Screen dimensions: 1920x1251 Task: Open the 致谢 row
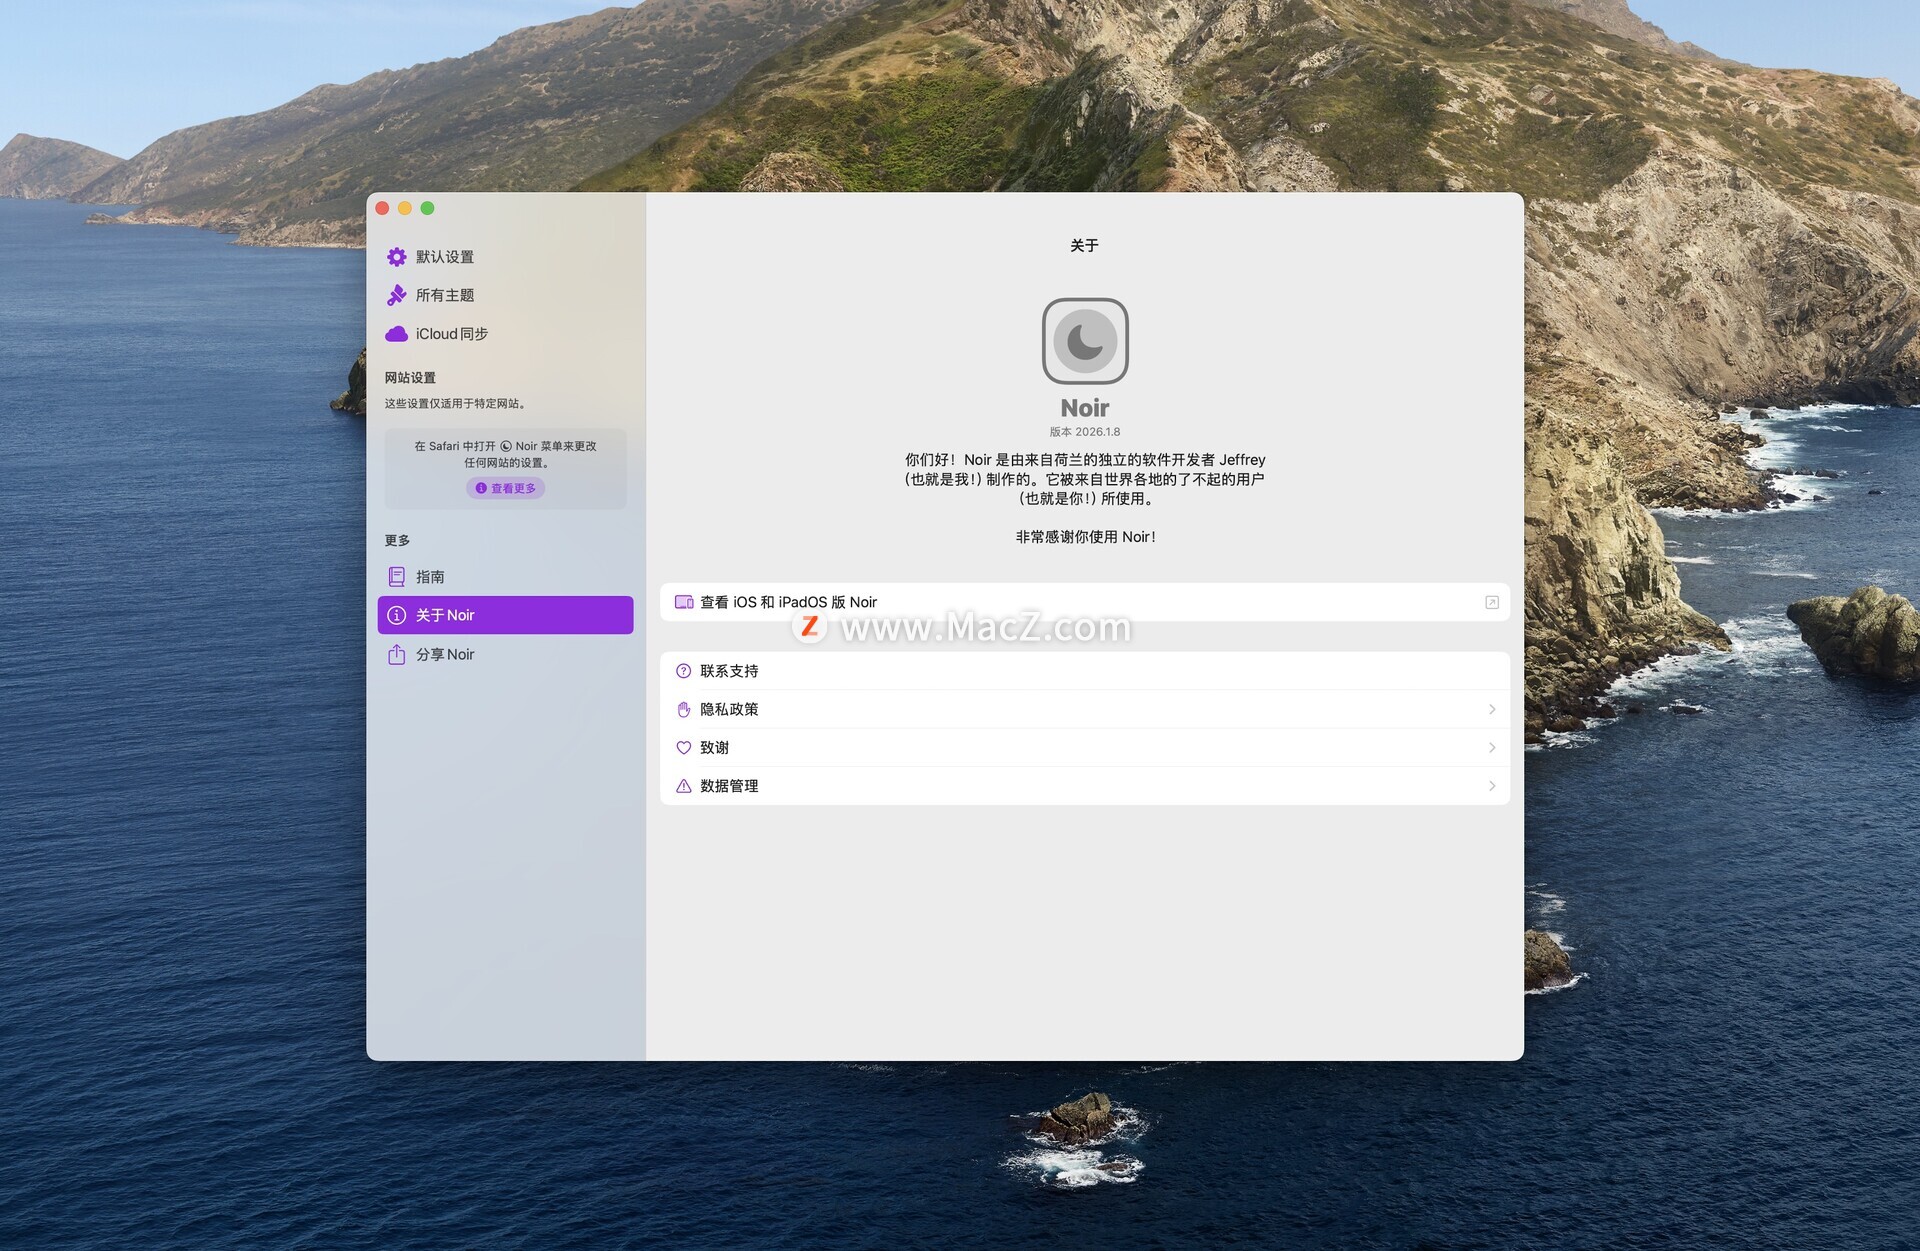[1085, 748]
